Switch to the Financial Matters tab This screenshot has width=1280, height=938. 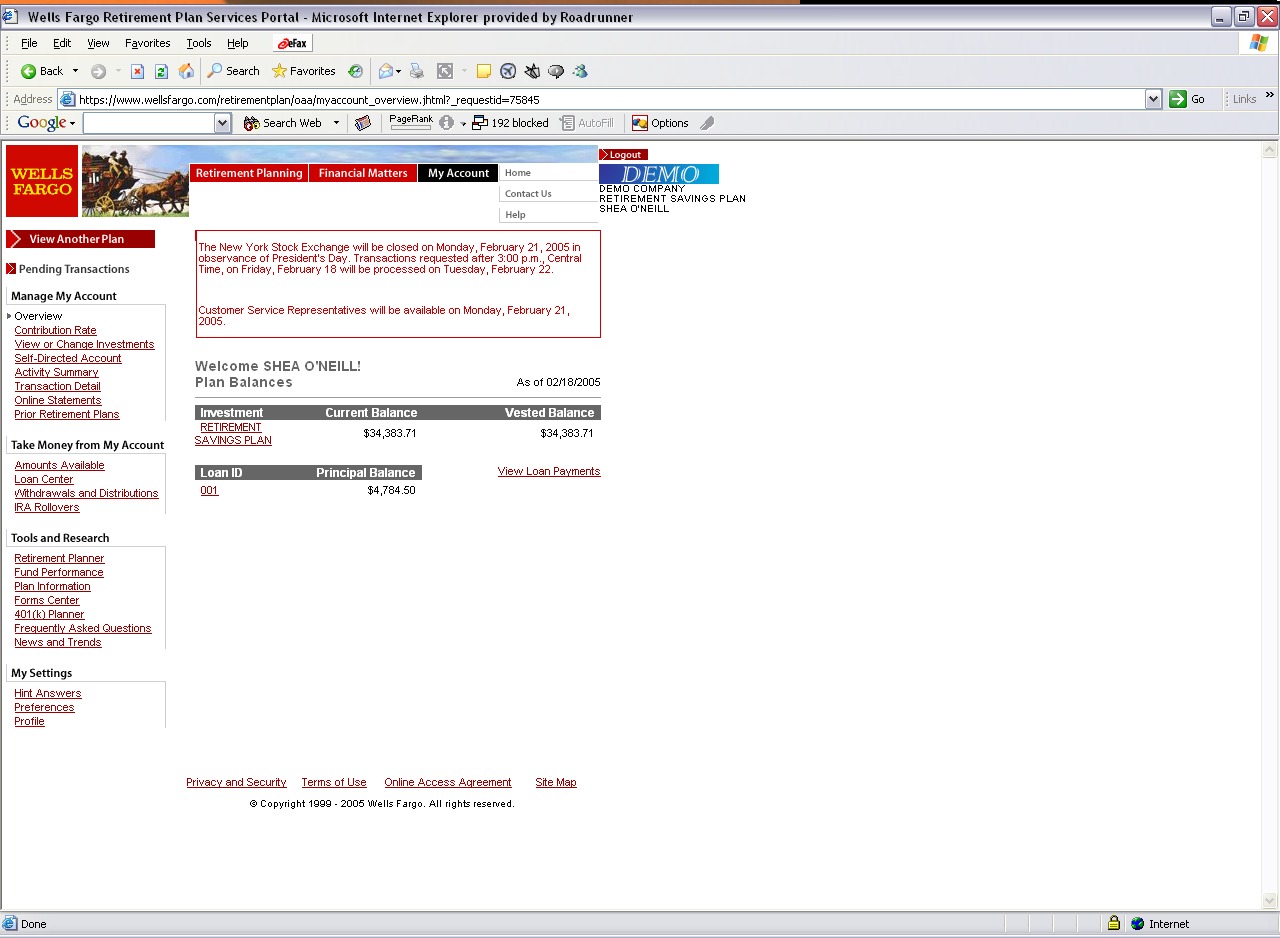tap(363, 173)
